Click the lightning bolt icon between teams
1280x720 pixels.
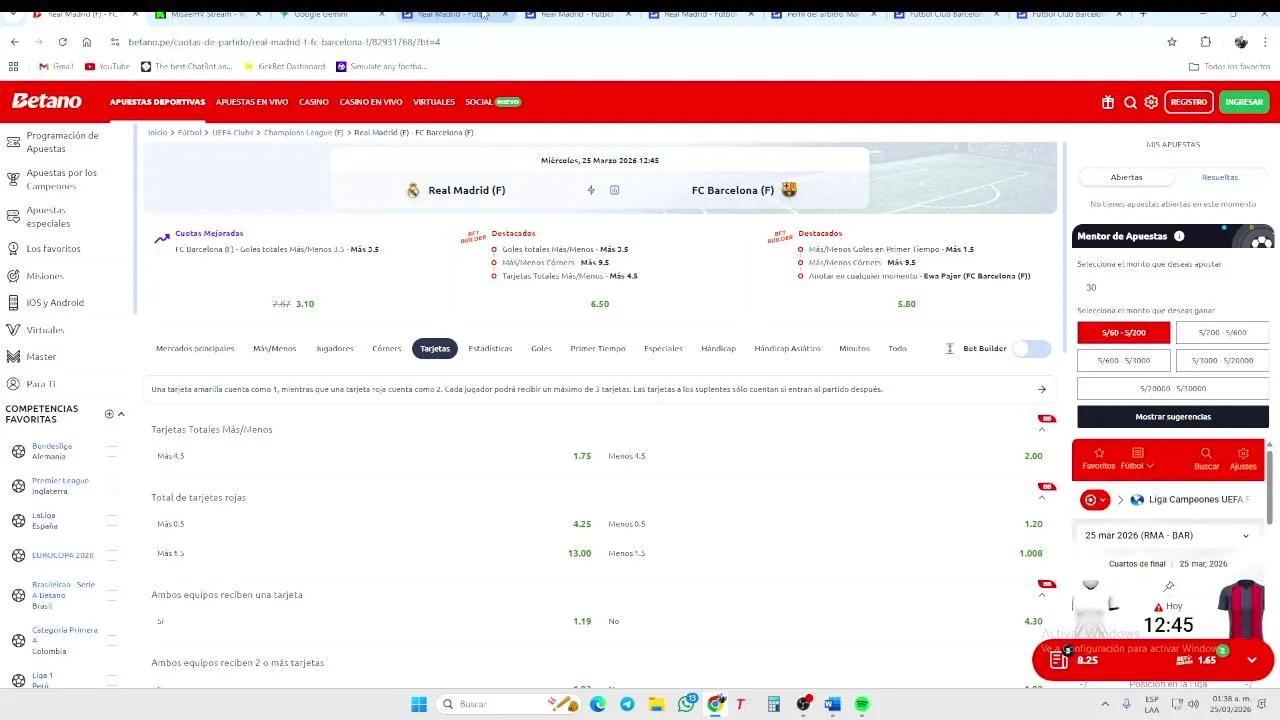point(591,190)
